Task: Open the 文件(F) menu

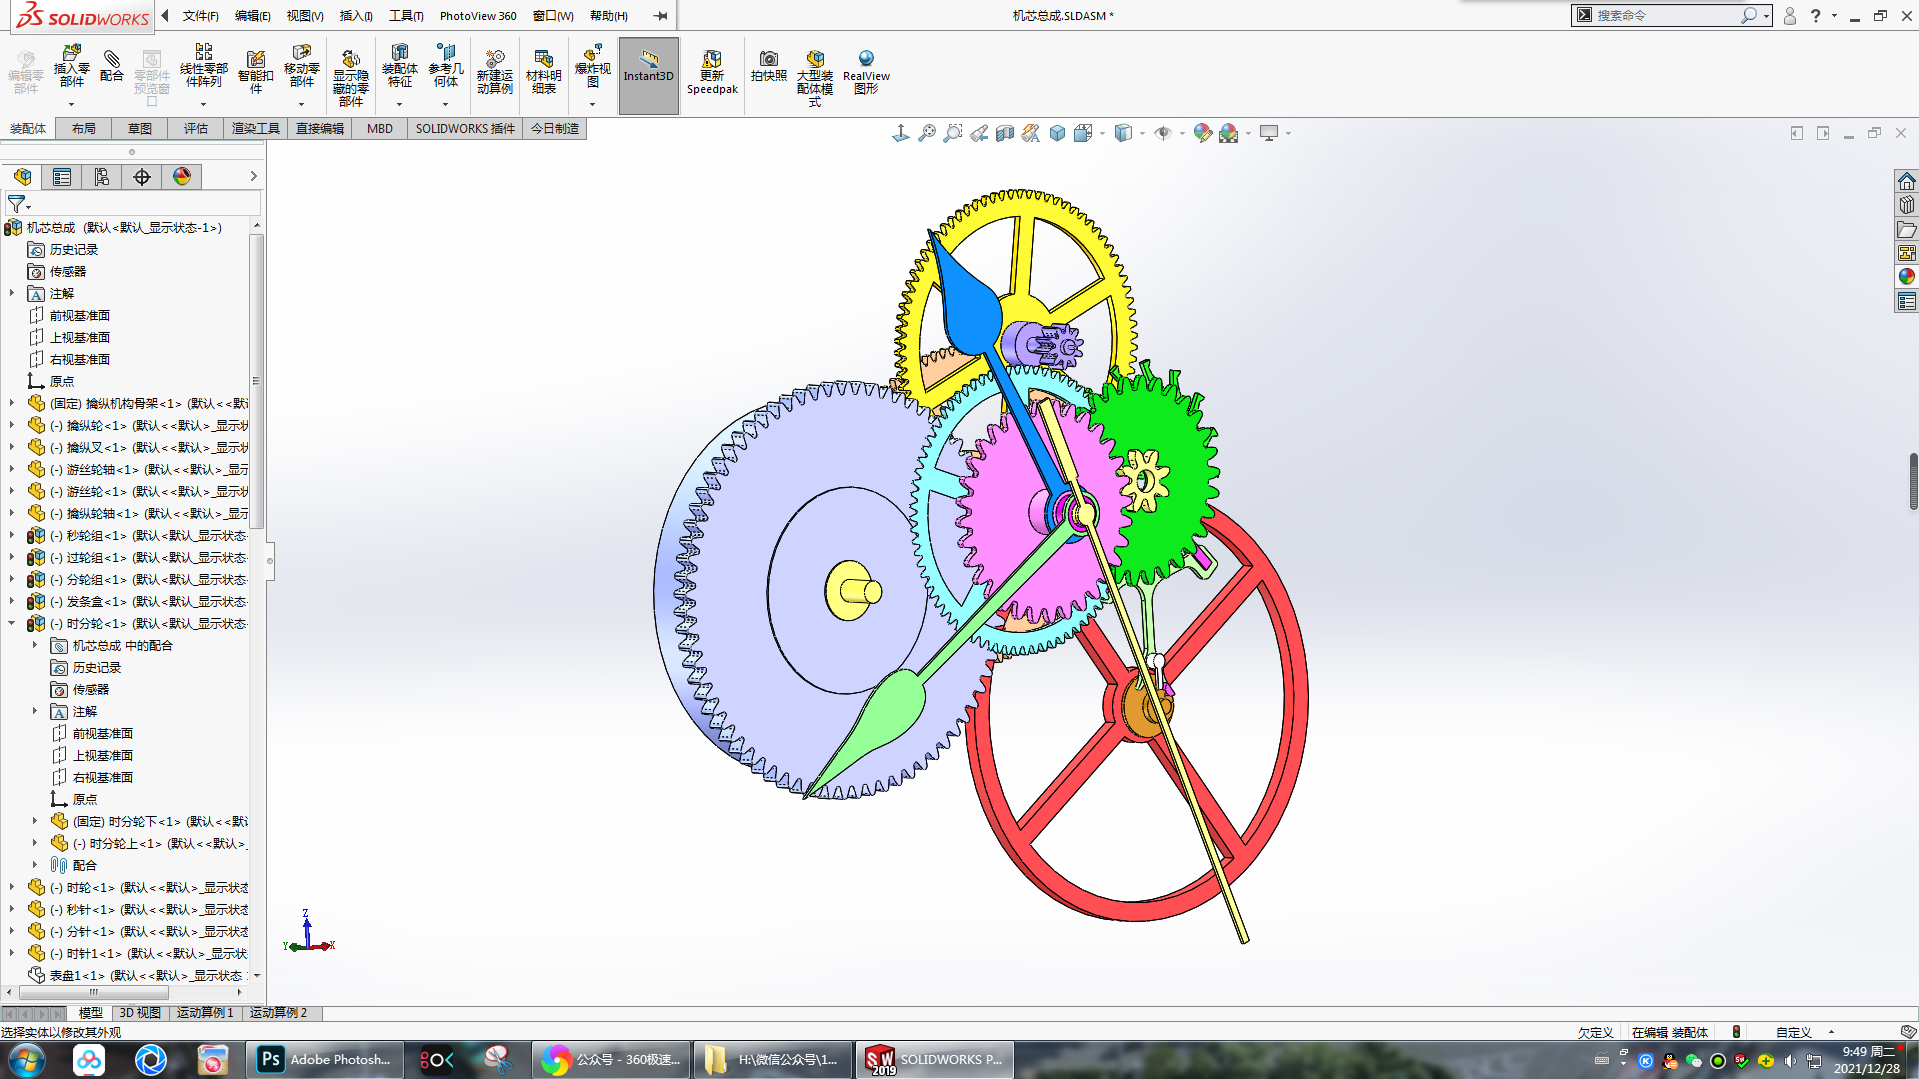Action: pyautogui.click(x=200, y=16)
